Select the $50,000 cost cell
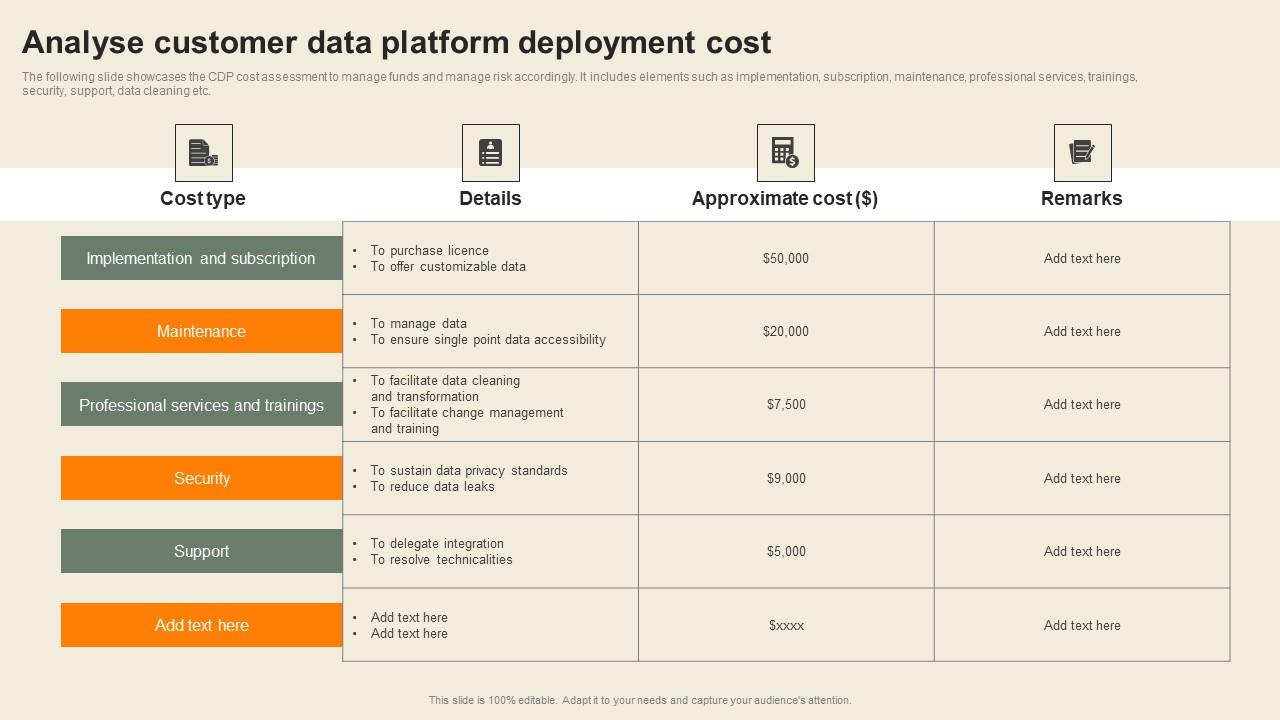The image size is (1280, 720). pos(785,258)
